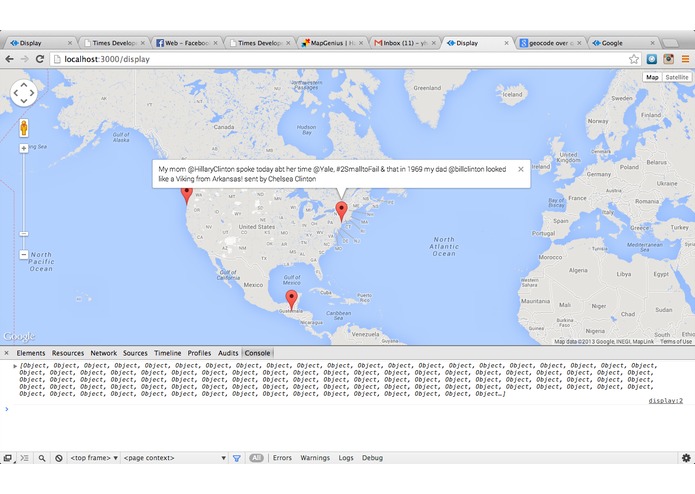This screenshot has height=494, width=695.
Task: Open the Sources panel tab
Action: (135, 353)
